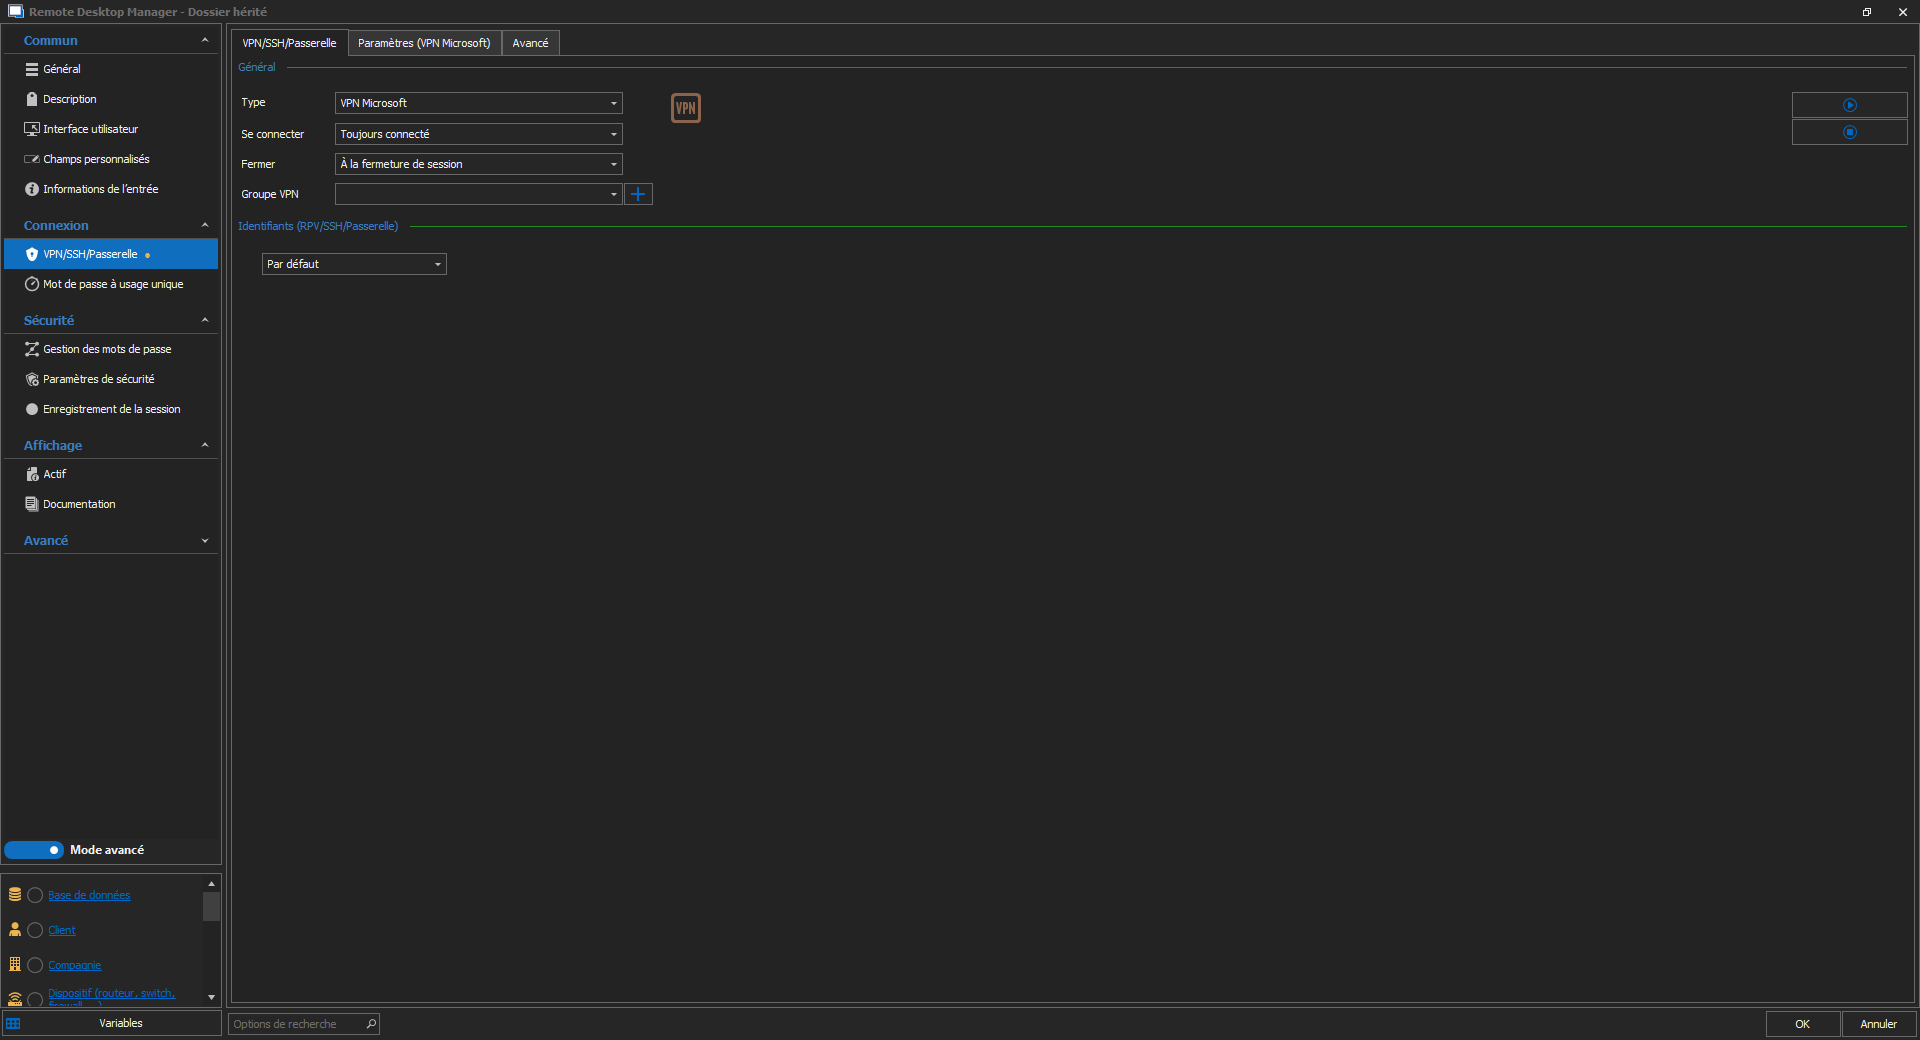Switch to Paramètres (VPN Microsoft) tab
Screen dimensions: 1920x1040
(424, 43)
